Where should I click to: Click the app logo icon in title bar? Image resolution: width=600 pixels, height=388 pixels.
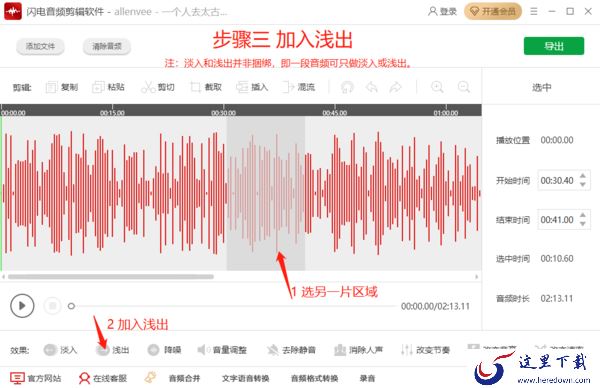click(x=13, y=11)
